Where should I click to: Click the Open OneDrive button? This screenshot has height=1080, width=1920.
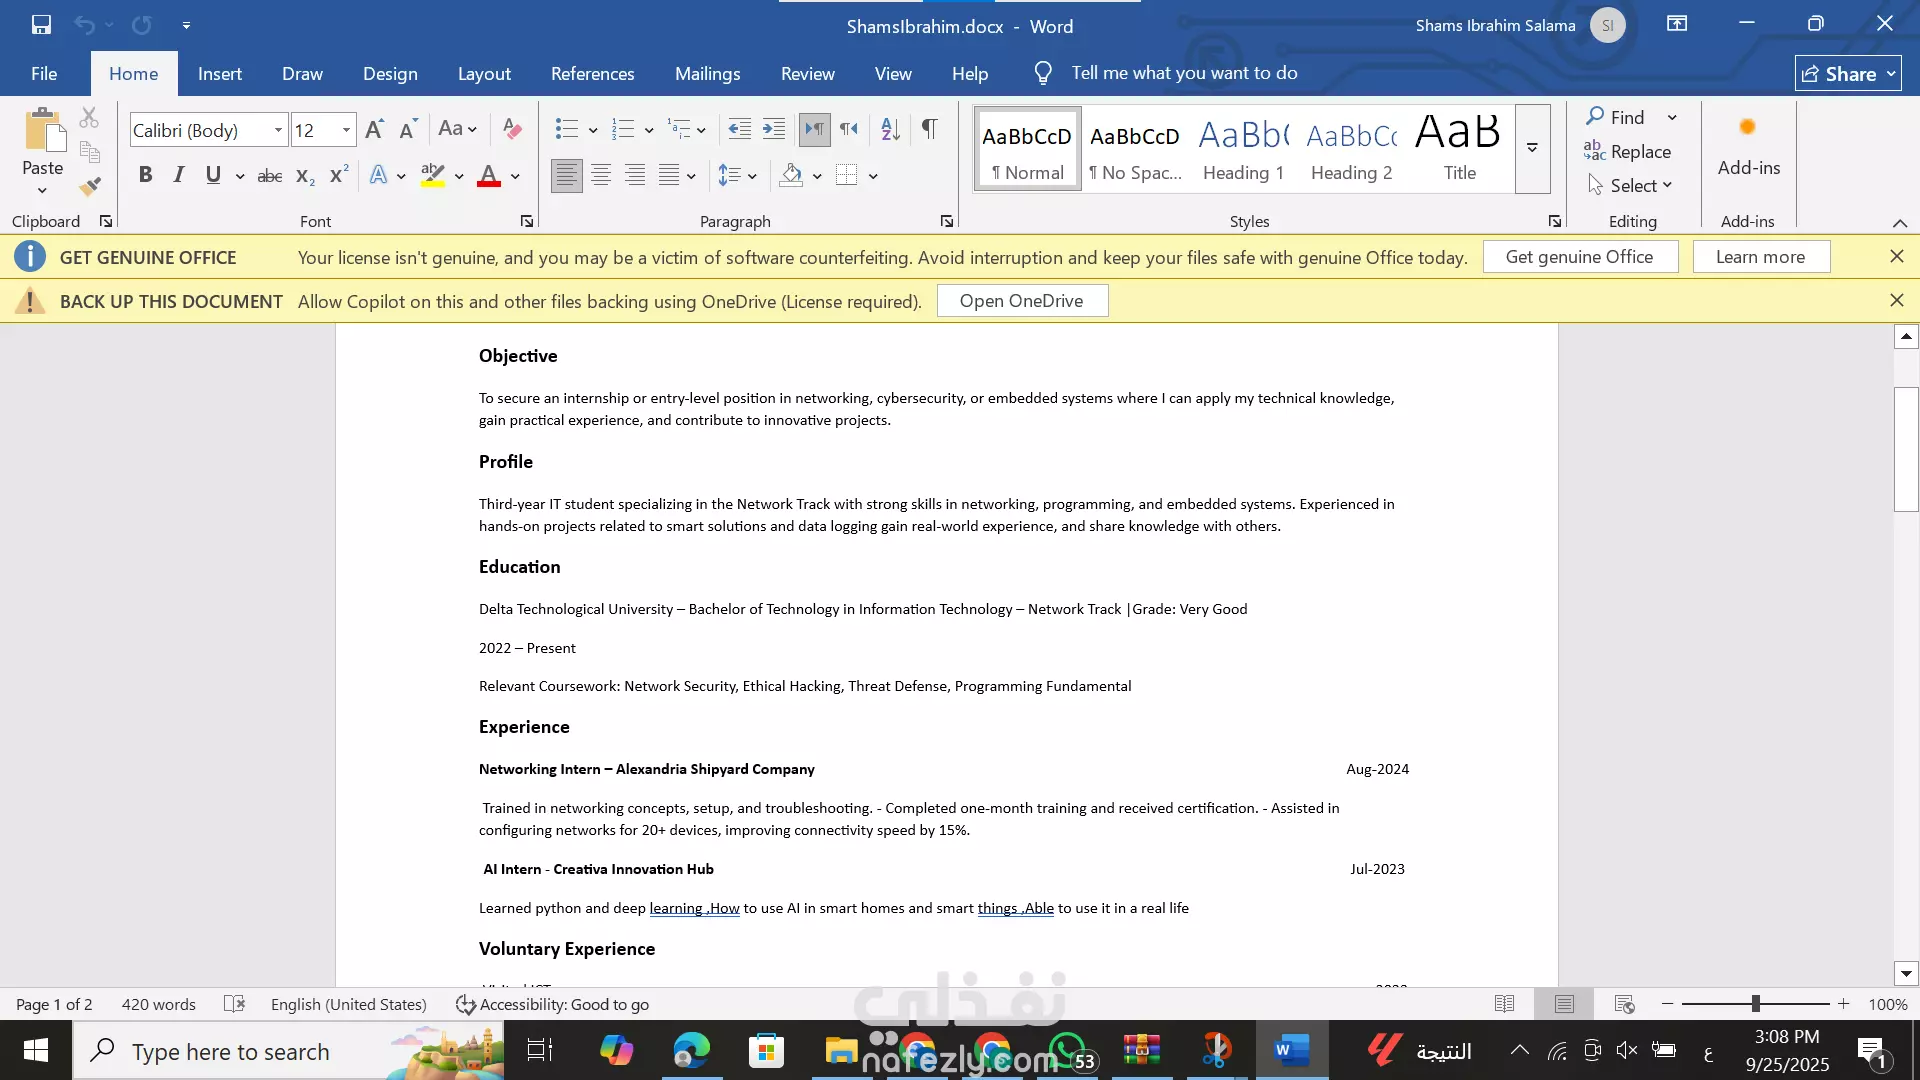tap(1021, 301)
